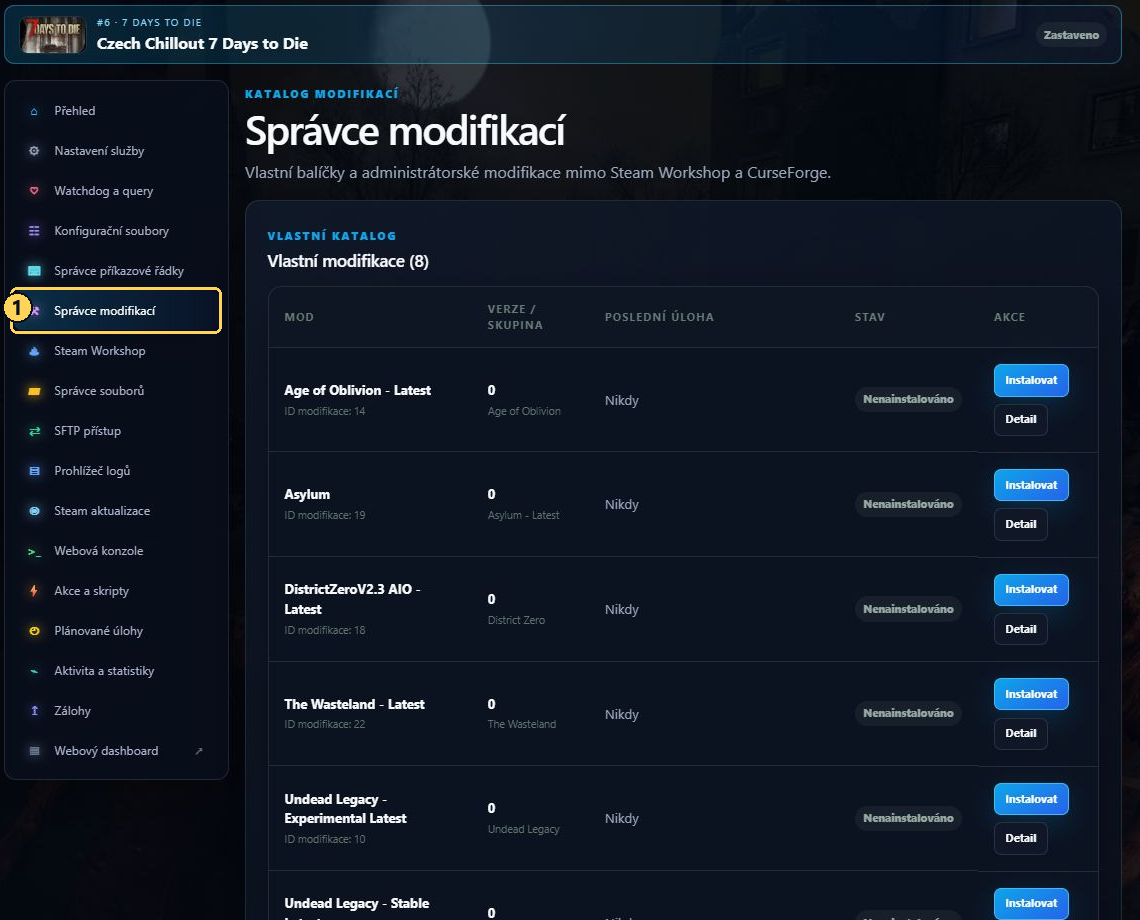
Task: Click the gear icon beside Nastavení služby
Action: (34, 151)
